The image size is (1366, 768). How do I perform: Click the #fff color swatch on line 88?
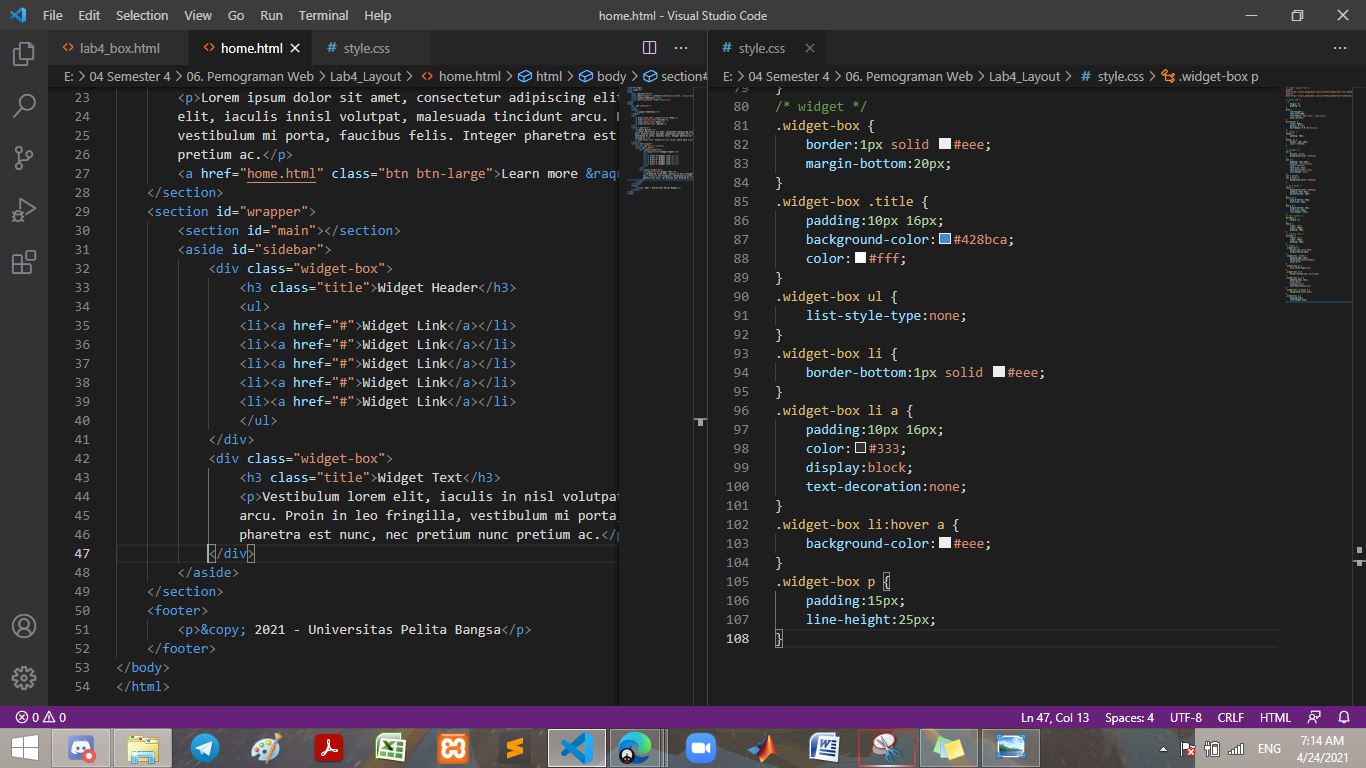(x=860, y=259)
